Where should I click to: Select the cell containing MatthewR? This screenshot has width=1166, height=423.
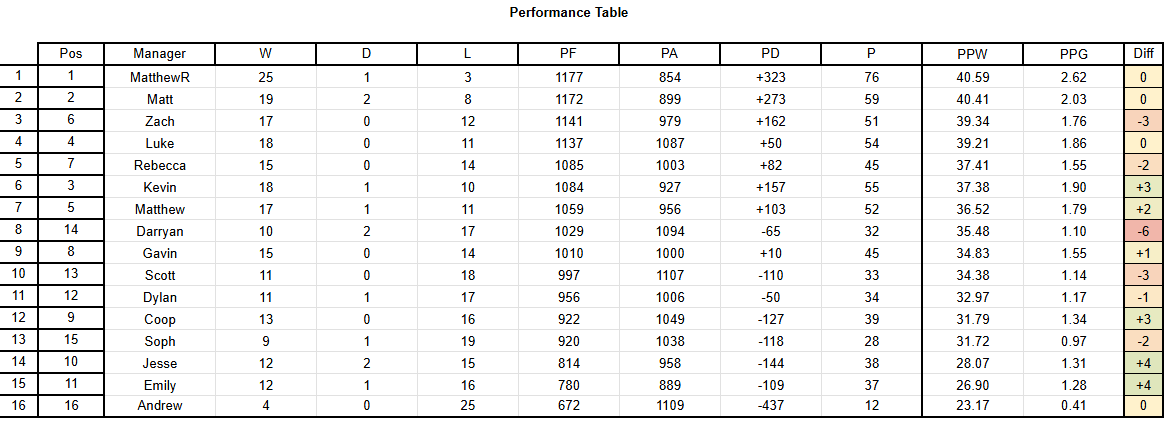pyautogui.click(x=159, y=77)
